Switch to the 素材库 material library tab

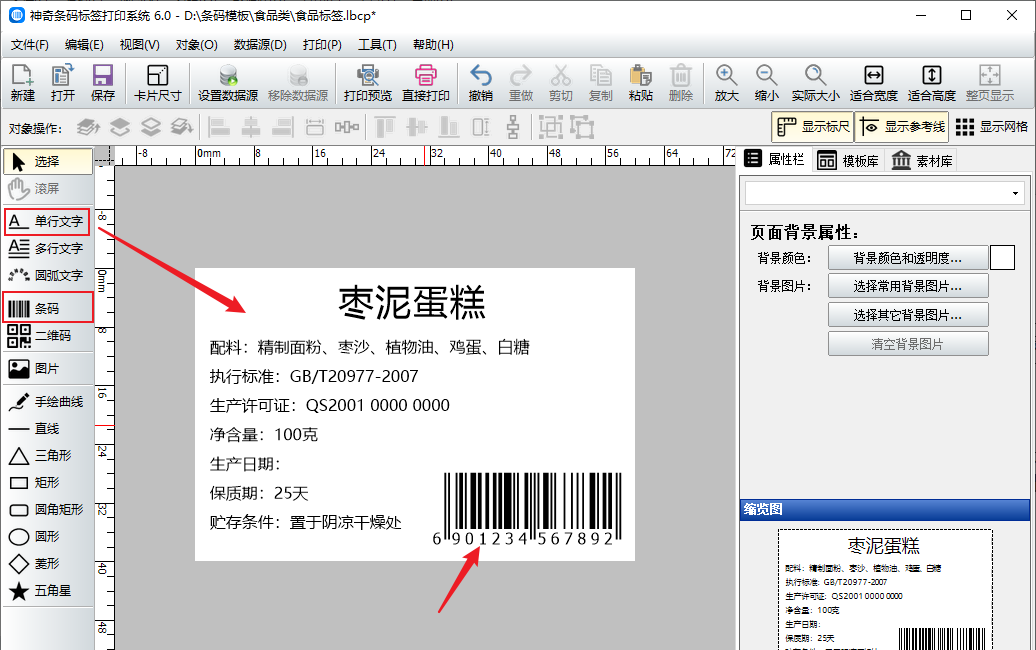coord(922,161)
